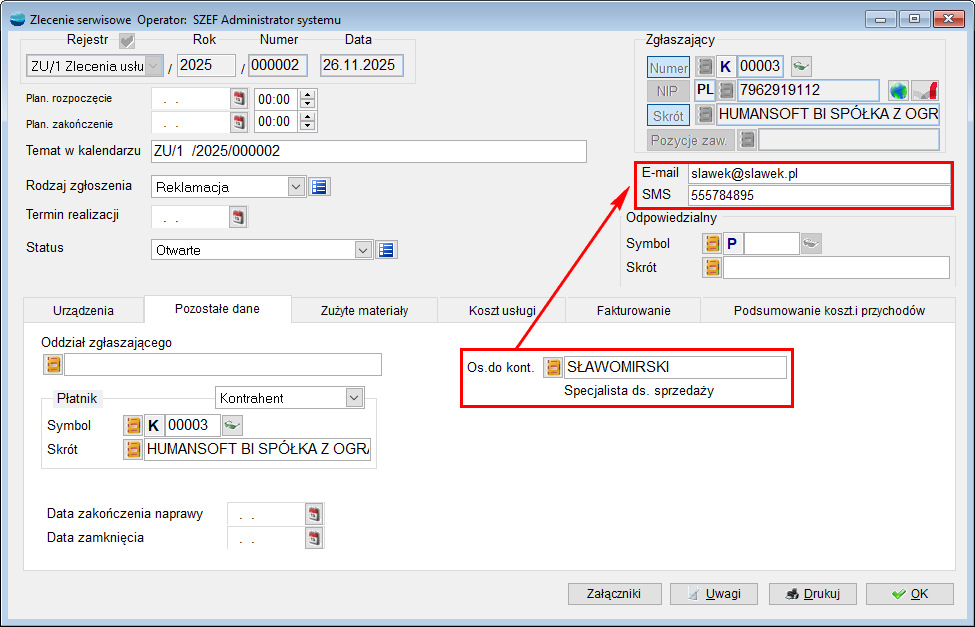Open calendar picker for Plan. rozpoczęcie date

click(x=239, y=99)
